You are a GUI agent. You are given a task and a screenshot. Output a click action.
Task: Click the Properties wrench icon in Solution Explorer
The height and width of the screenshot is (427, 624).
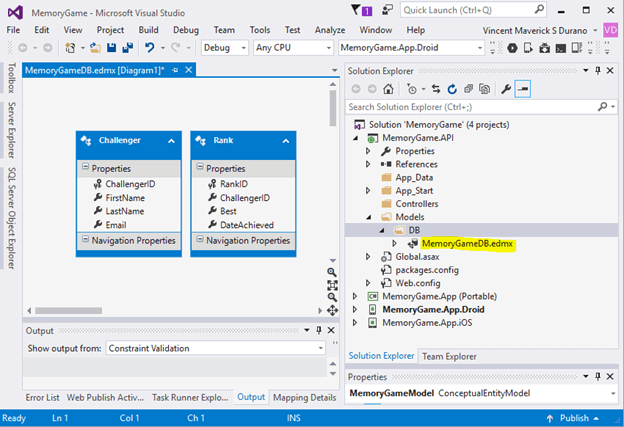(x=506, y=89)
